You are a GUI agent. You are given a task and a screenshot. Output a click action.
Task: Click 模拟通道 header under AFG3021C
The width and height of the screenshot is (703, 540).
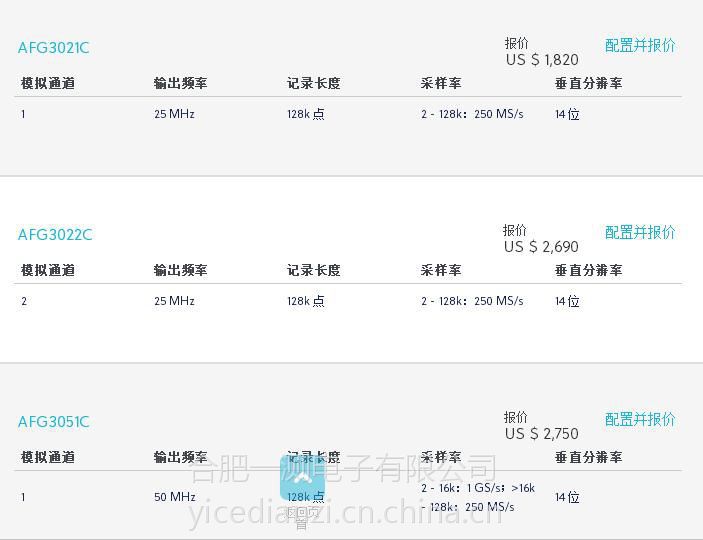(x=48, y=83)
